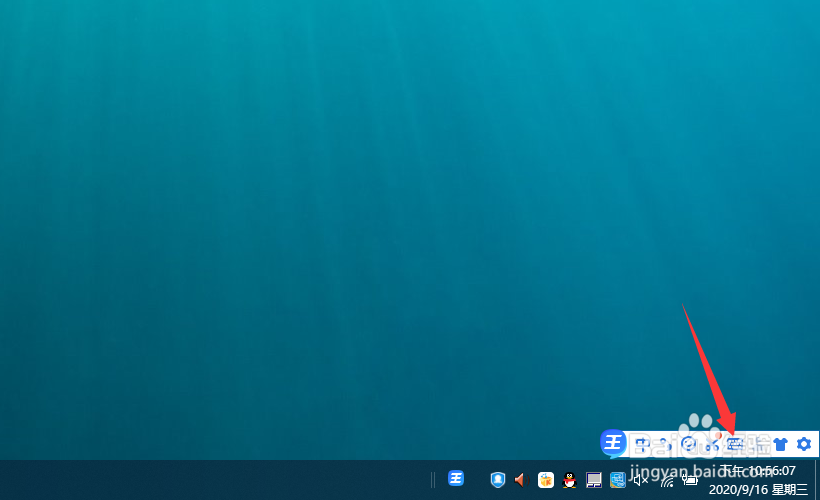Image resolution: width=820 pixels, height=500 pixels.
Task: Open the clock showing 10:56:07
Action: [x=758, y=471]
